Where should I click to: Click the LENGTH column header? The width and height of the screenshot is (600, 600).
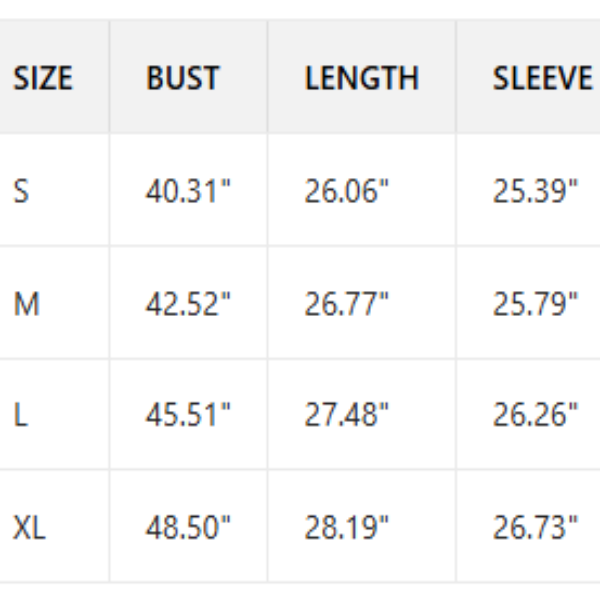tap(361, 79)
